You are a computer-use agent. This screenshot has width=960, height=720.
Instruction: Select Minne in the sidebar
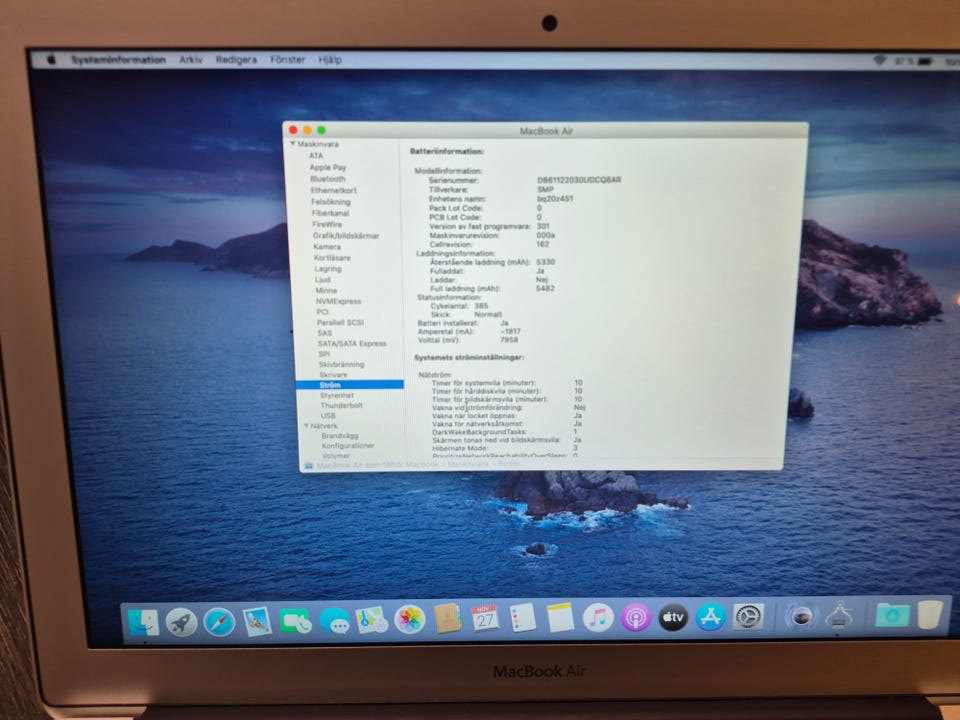(x=326, y=290)
